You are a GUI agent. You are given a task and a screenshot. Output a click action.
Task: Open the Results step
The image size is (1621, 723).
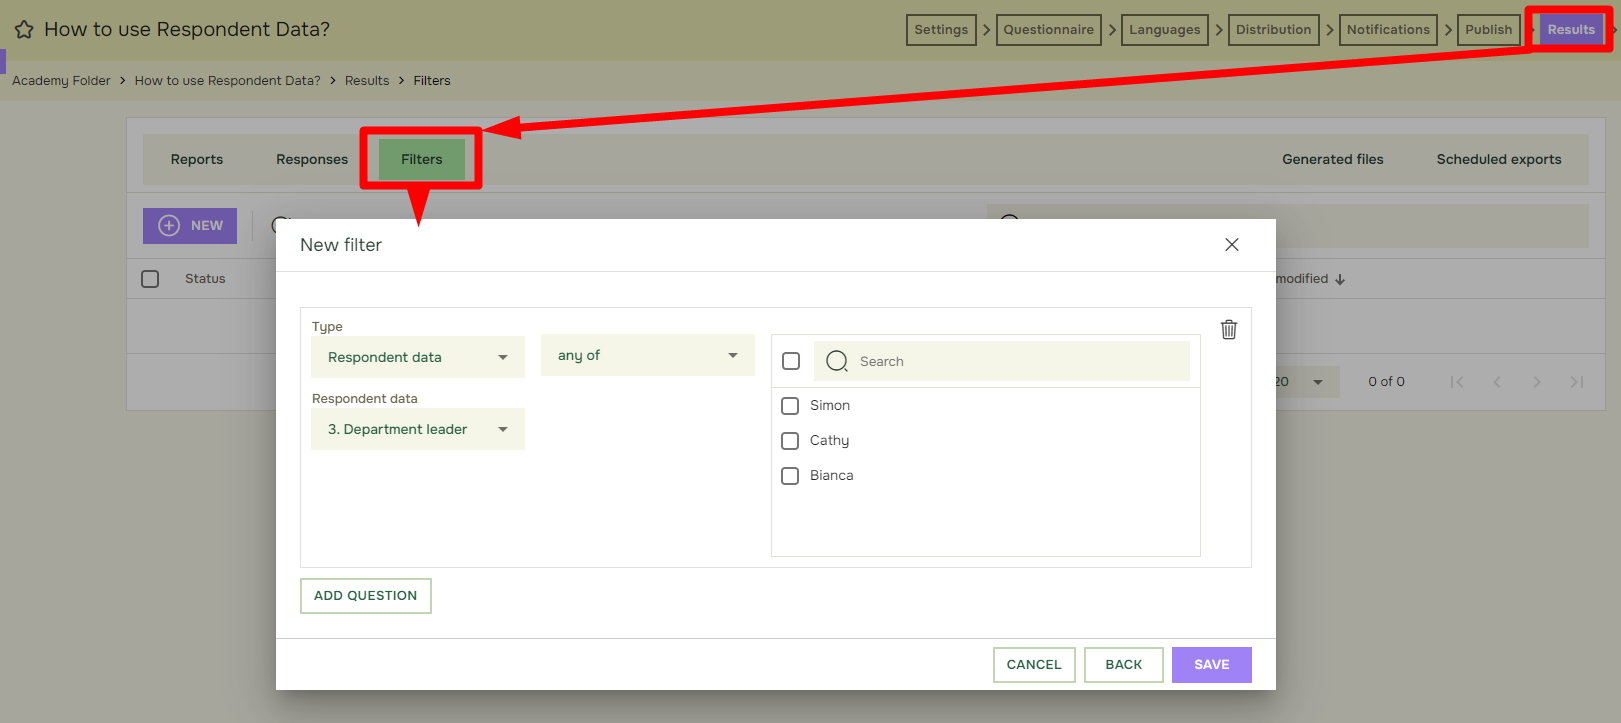point(1571,30)
